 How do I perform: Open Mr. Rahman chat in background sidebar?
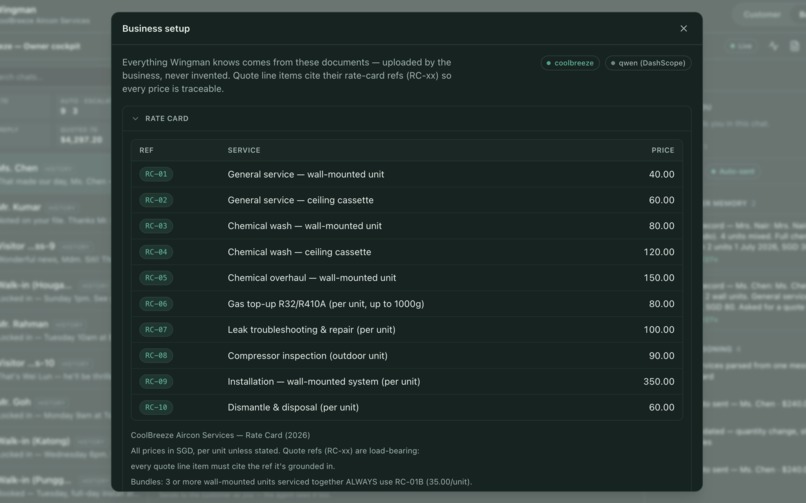point(56,330)
